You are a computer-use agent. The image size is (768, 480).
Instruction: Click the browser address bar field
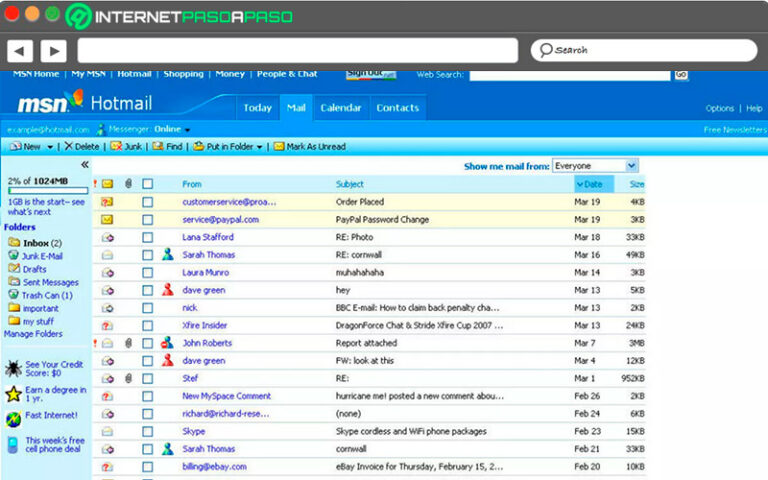pos(298,50)
